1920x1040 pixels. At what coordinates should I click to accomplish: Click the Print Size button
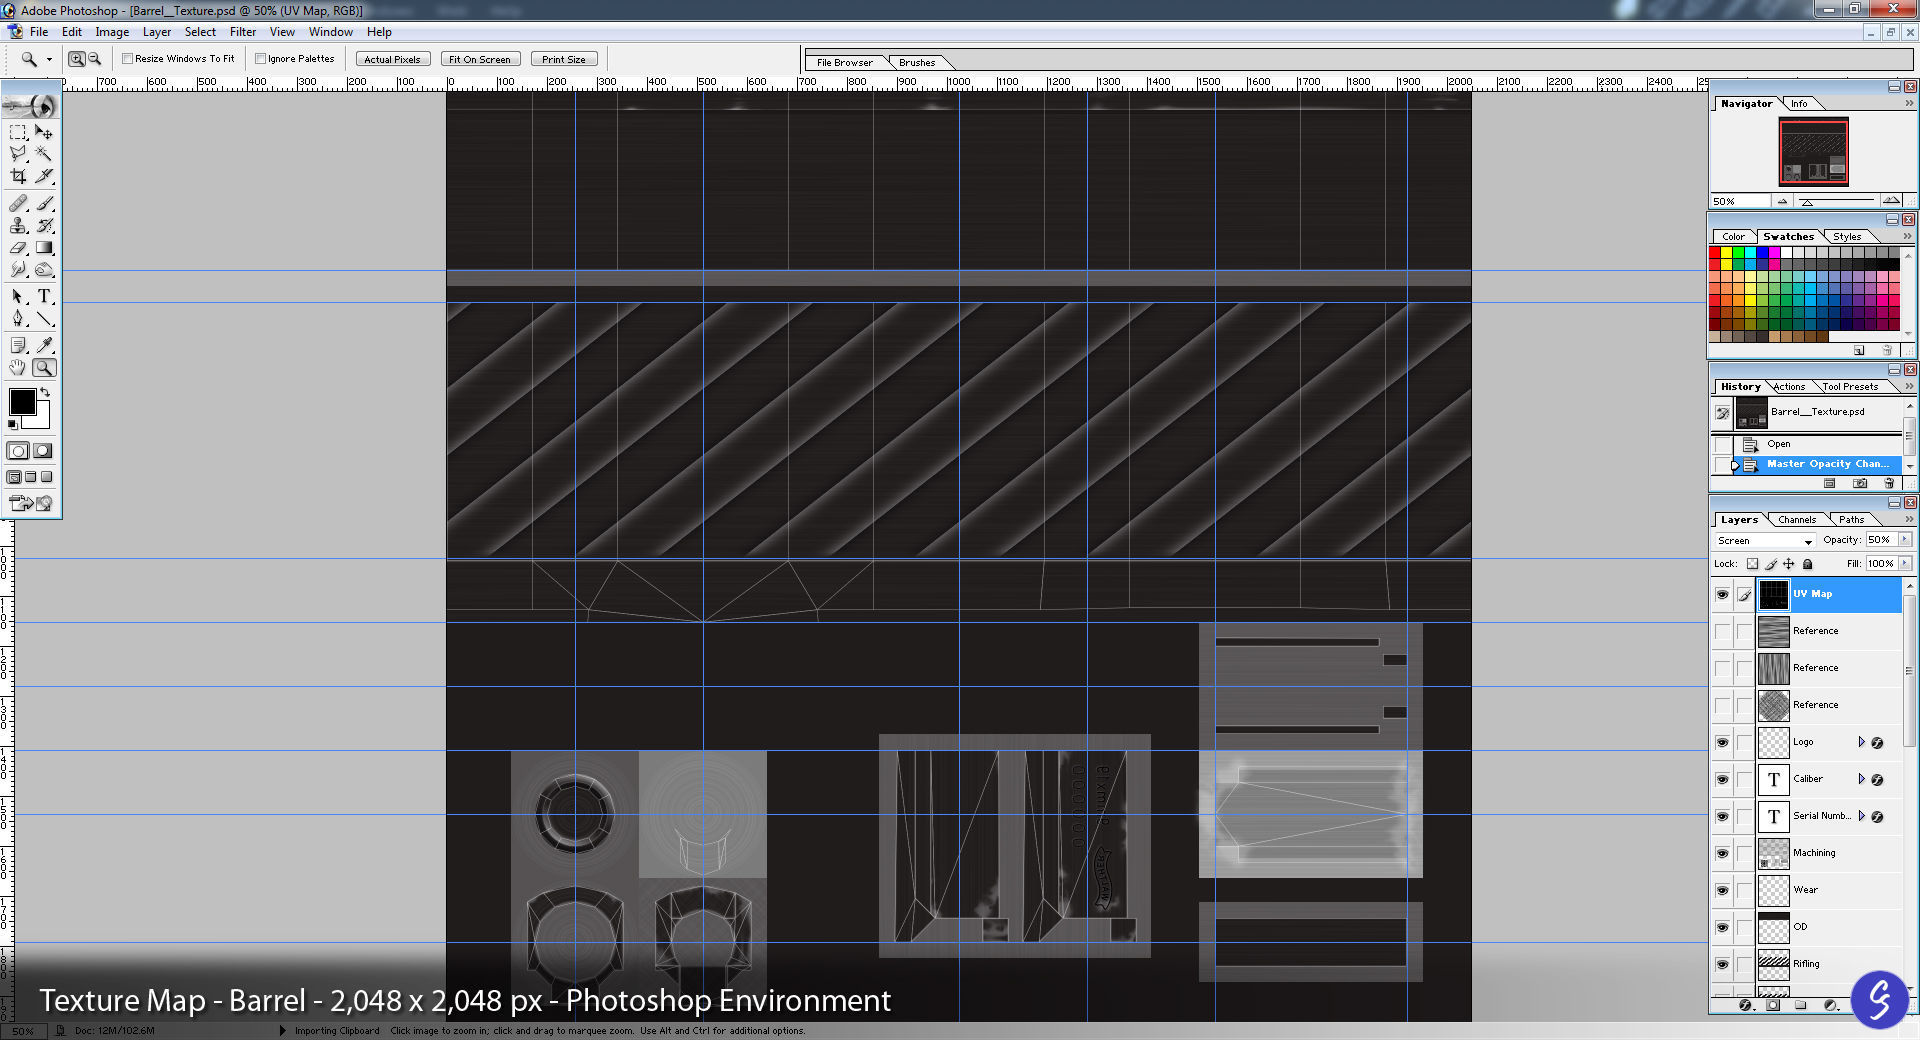click(564, 59)
